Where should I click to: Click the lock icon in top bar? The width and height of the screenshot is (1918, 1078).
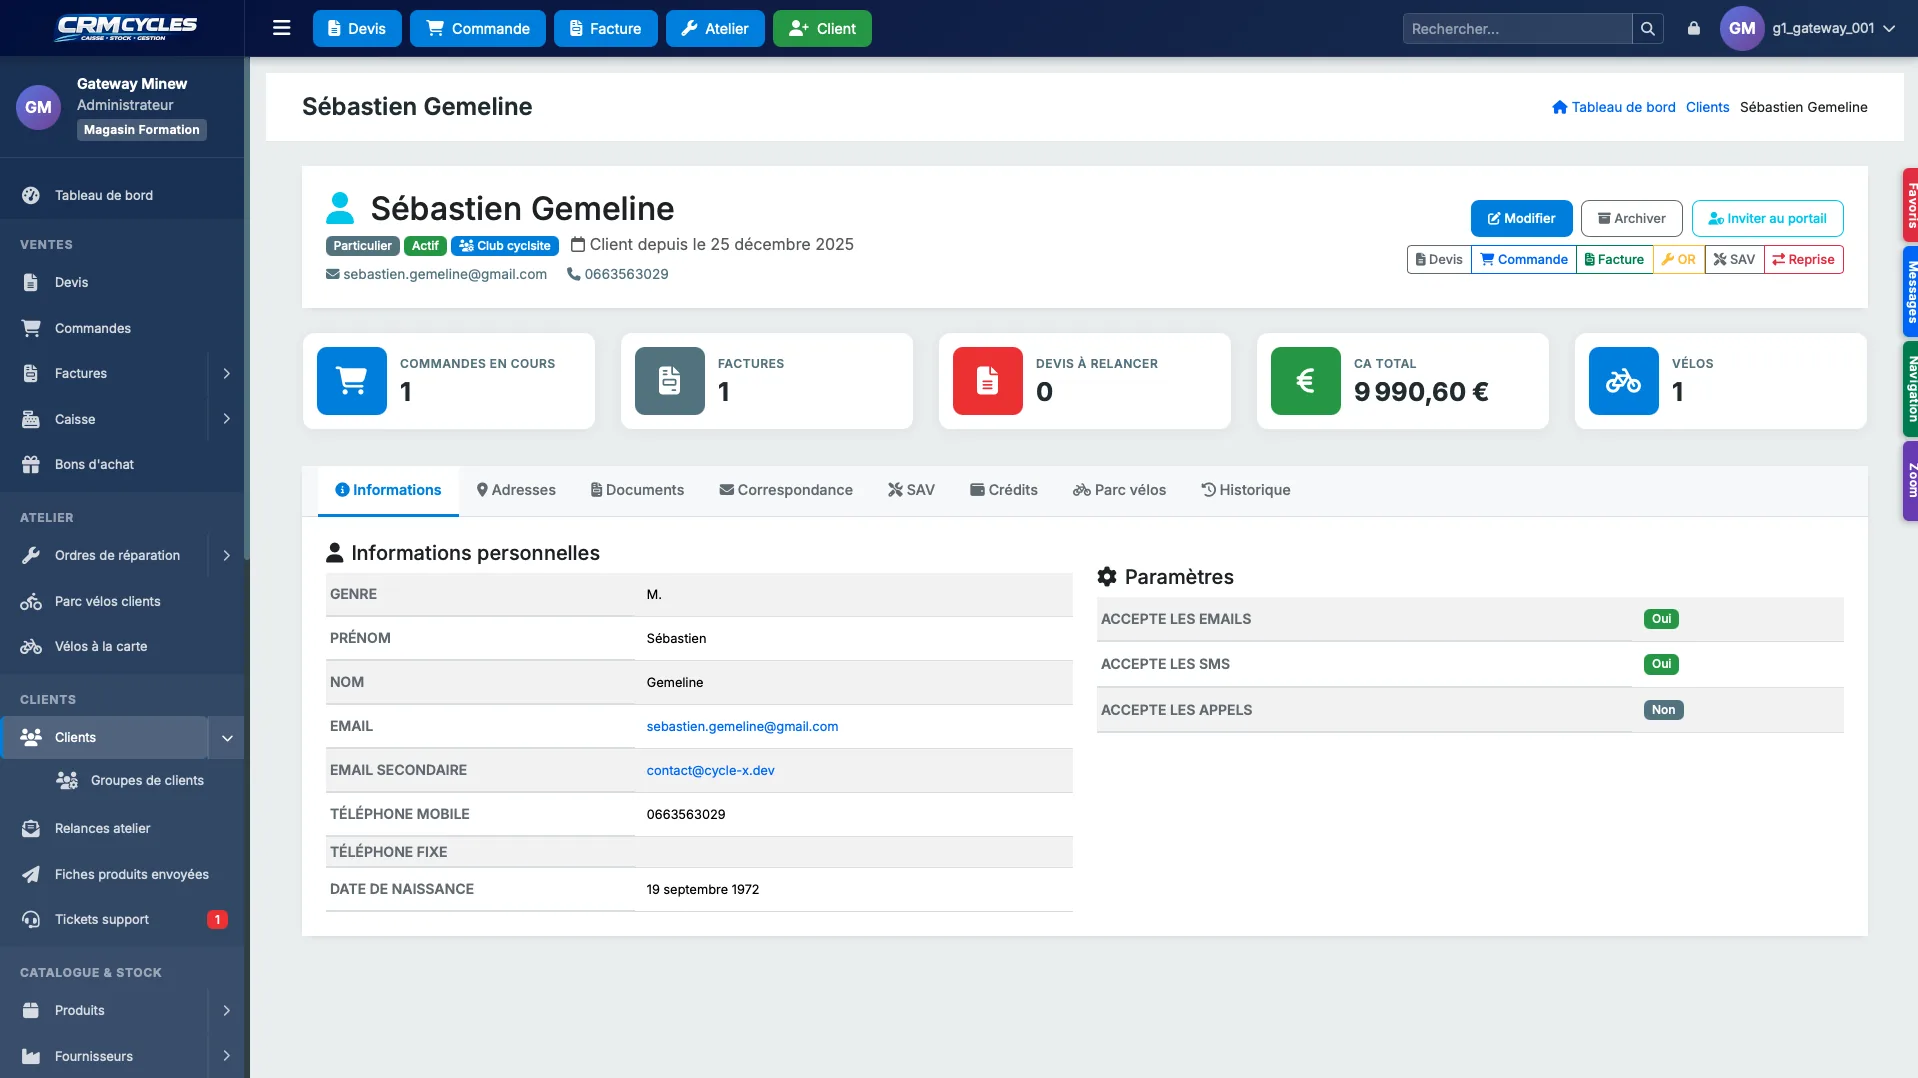click(x=1694, y=28)
